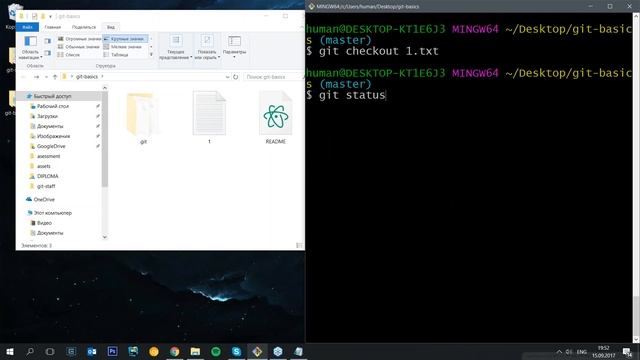The width and height of the screenshot is (640, 360).
Task: Open Показать или скрыть dropdown
Action: point(207,47)
